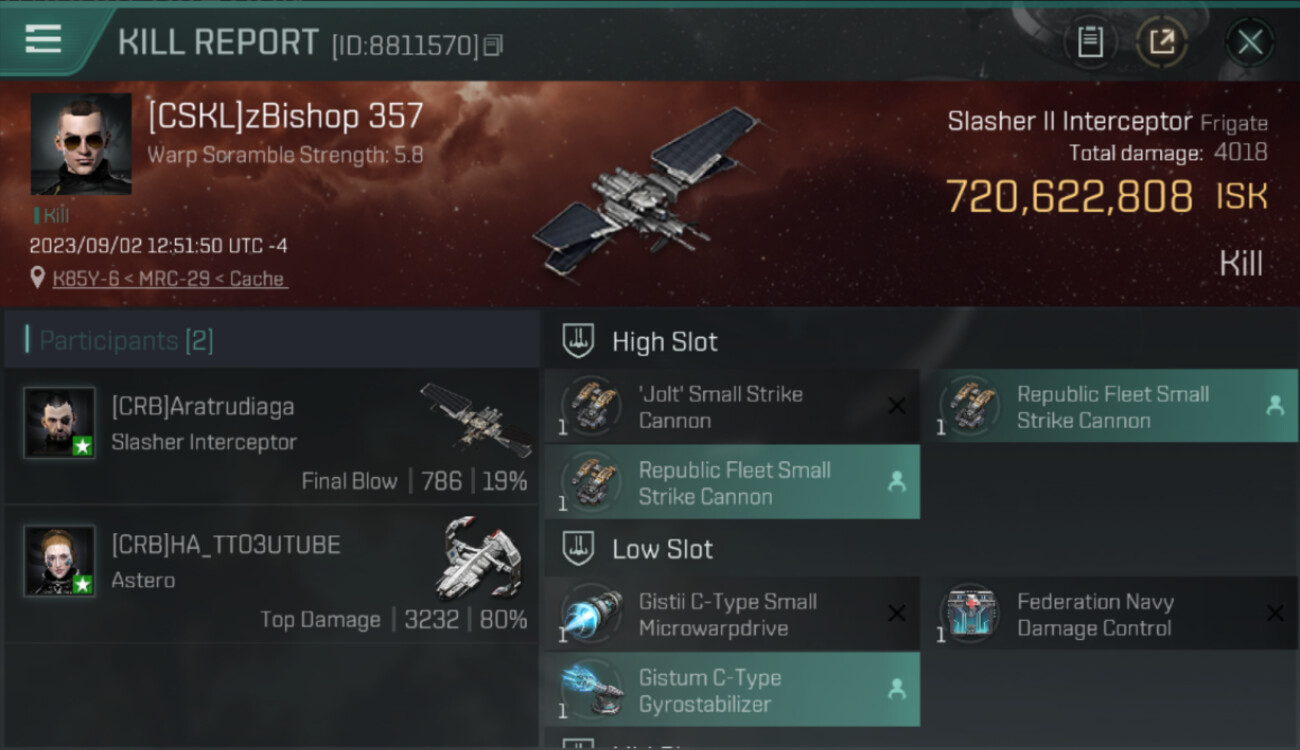Select Gistii C-Type Small Microwarpdrive item
1300x750 pixels.
point(731,614)
